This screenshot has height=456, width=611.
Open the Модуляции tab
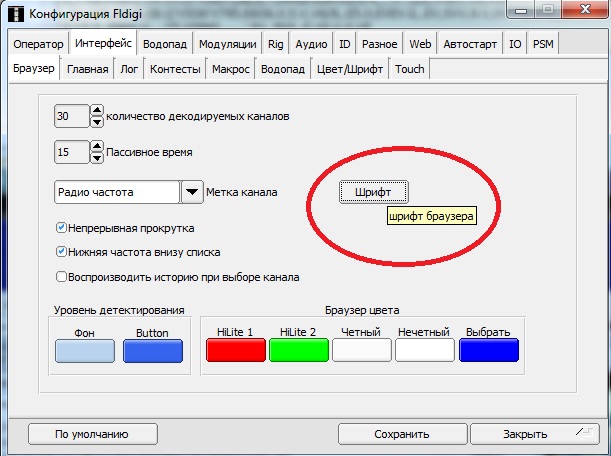pos(228,44)
